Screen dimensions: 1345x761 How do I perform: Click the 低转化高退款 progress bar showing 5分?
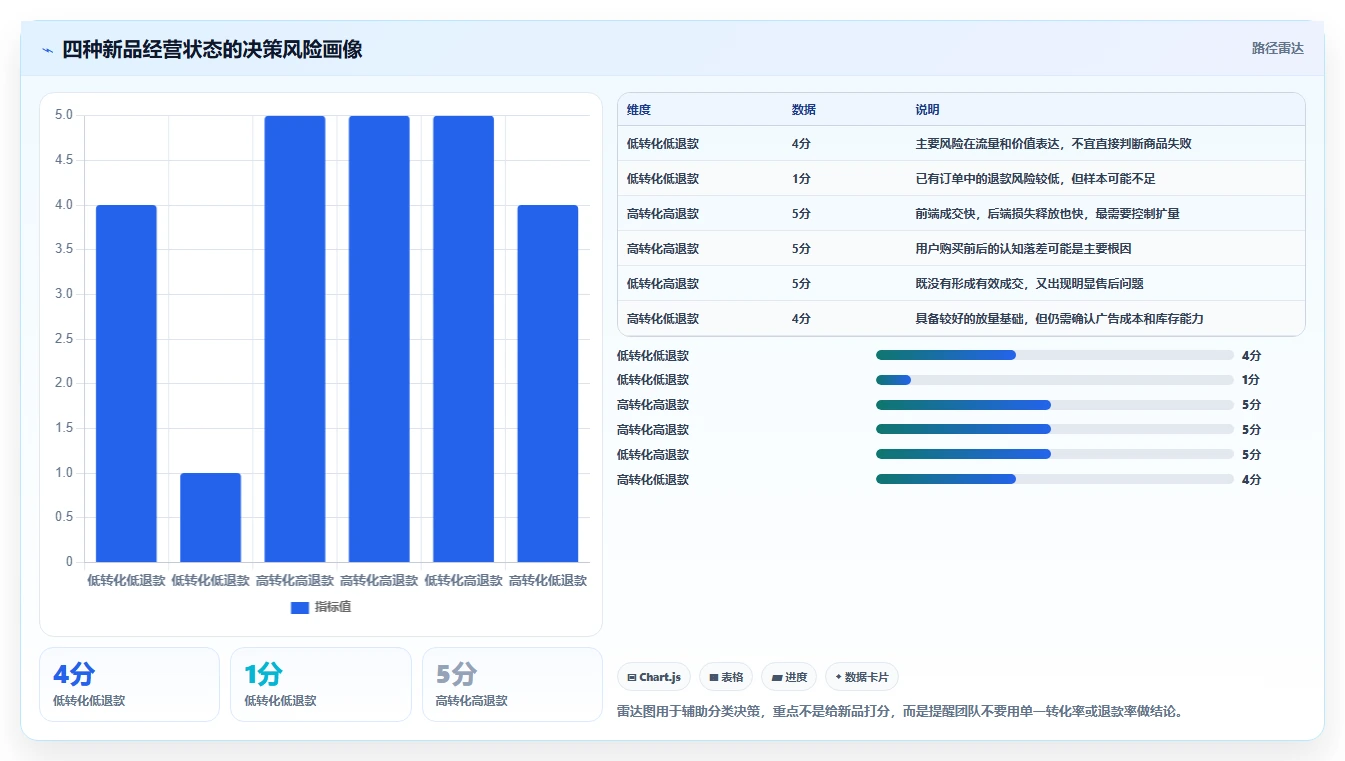pos(1055,454)
